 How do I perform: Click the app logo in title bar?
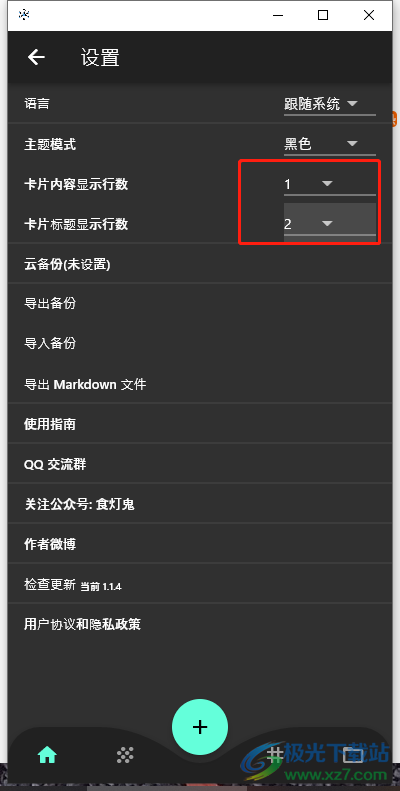[x=24, y=15]
